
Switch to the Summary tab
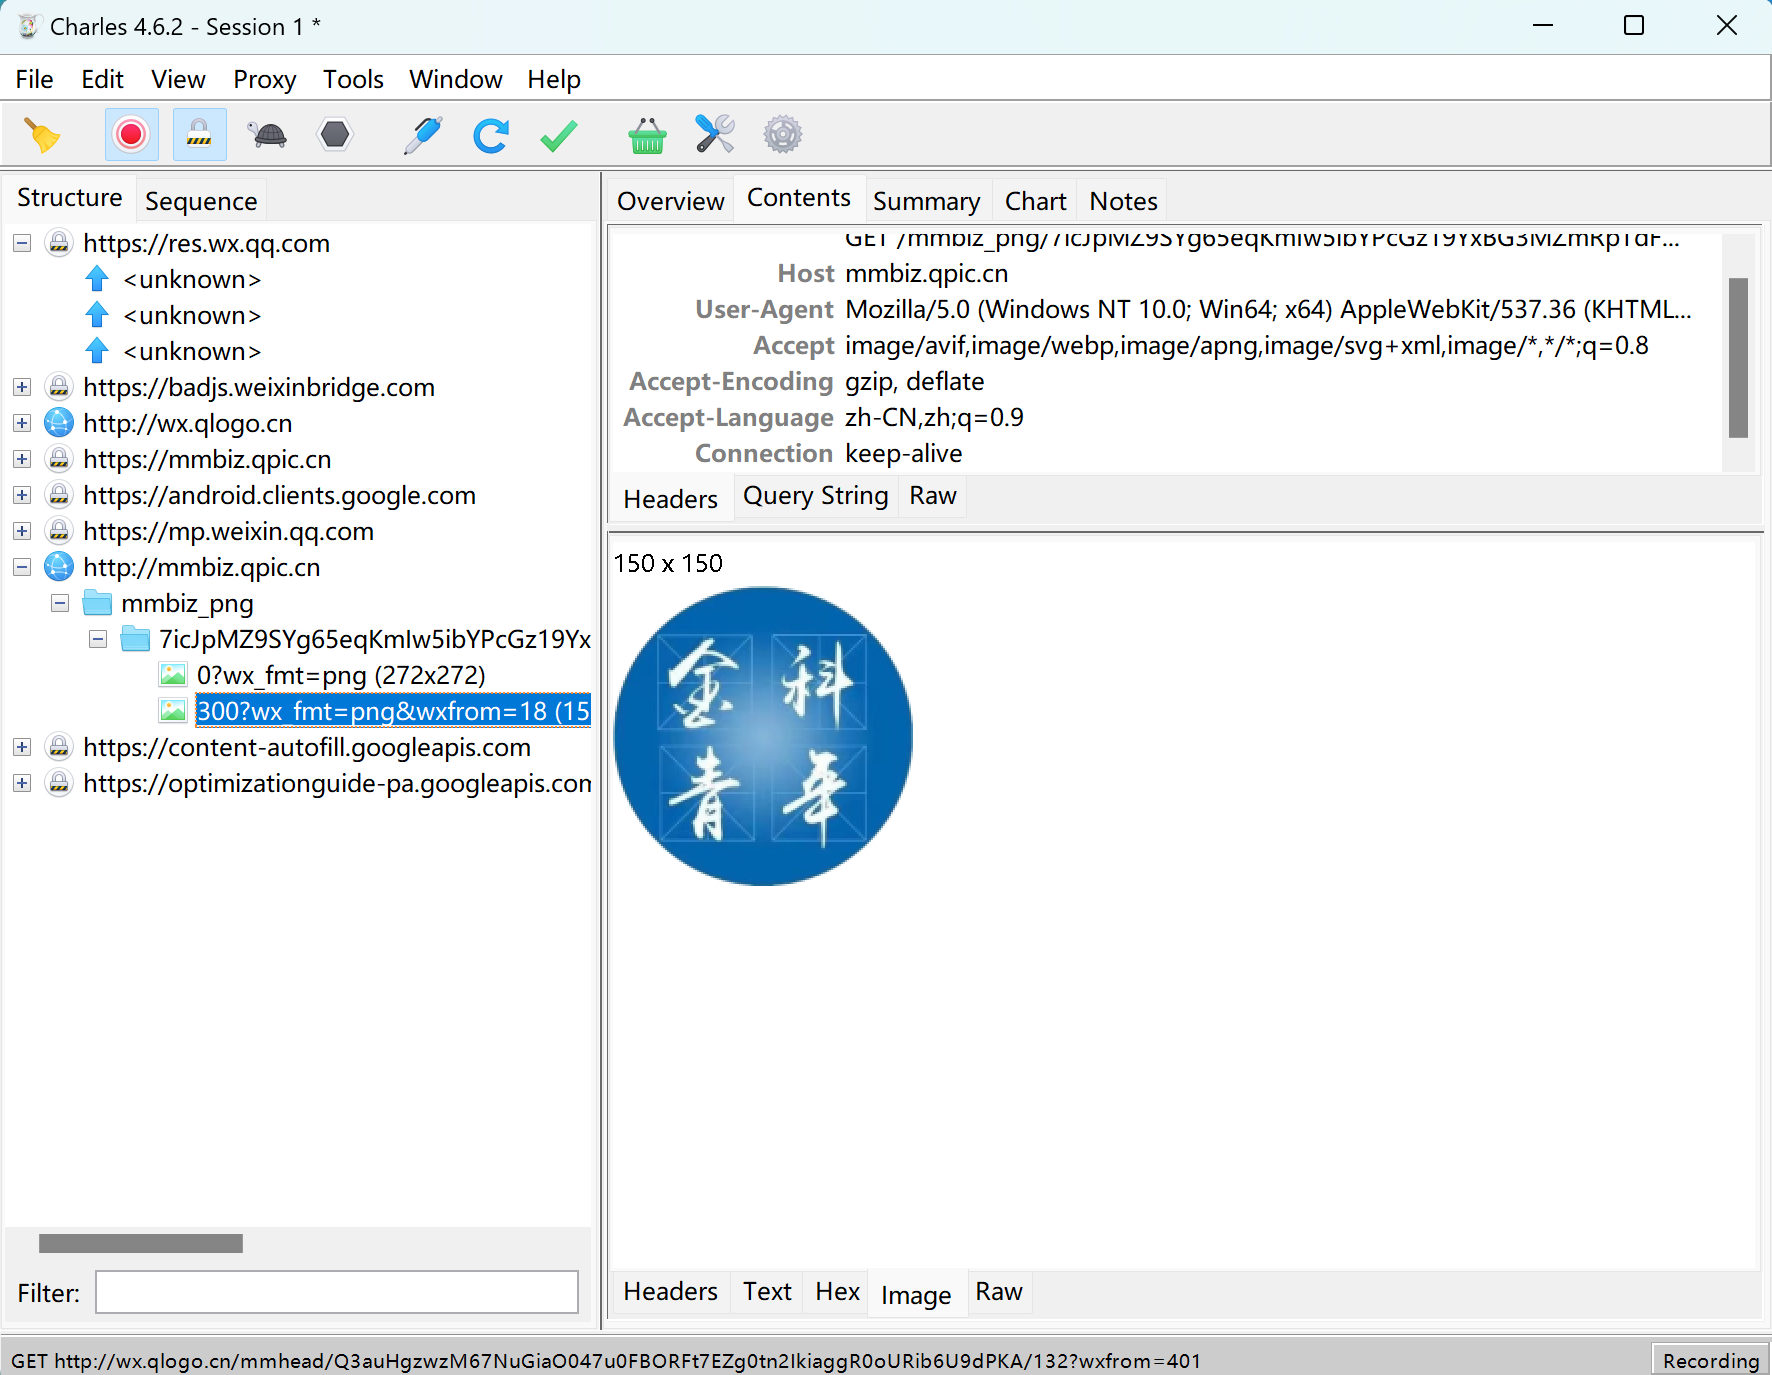coord(926,201)
